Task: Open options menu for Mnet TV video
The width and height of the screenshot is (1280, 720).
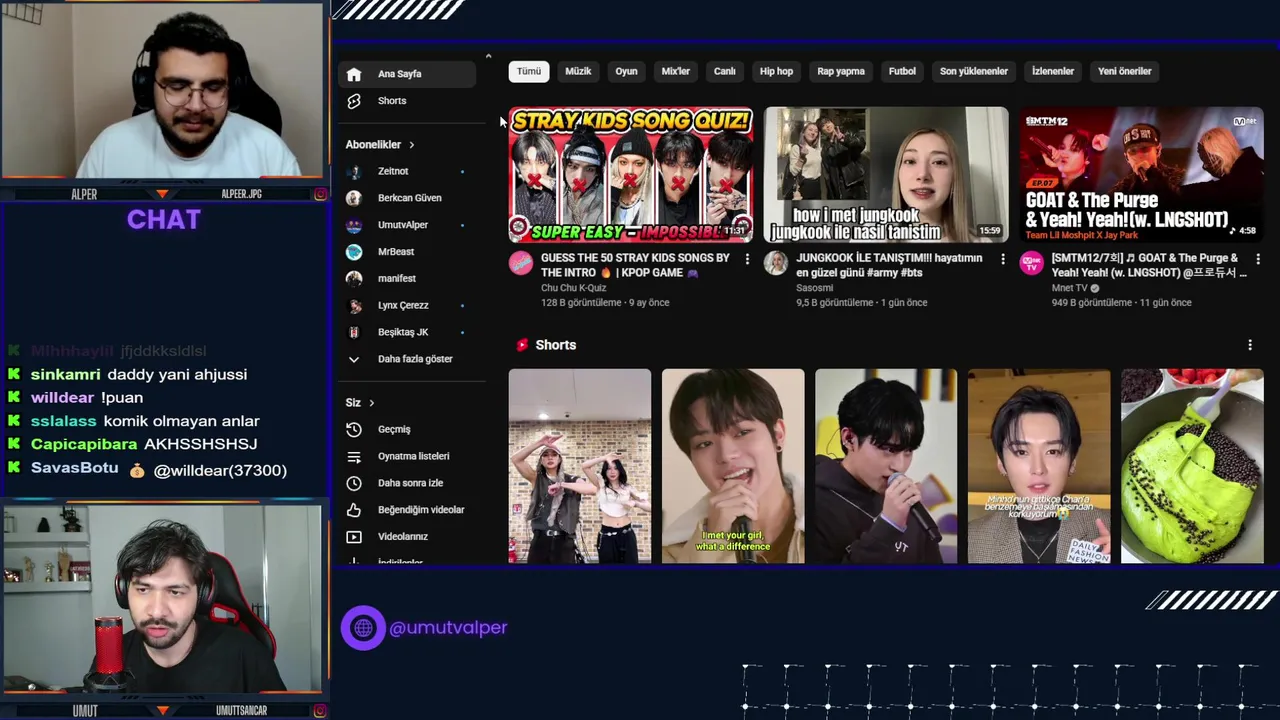Action: point(1257,259)
